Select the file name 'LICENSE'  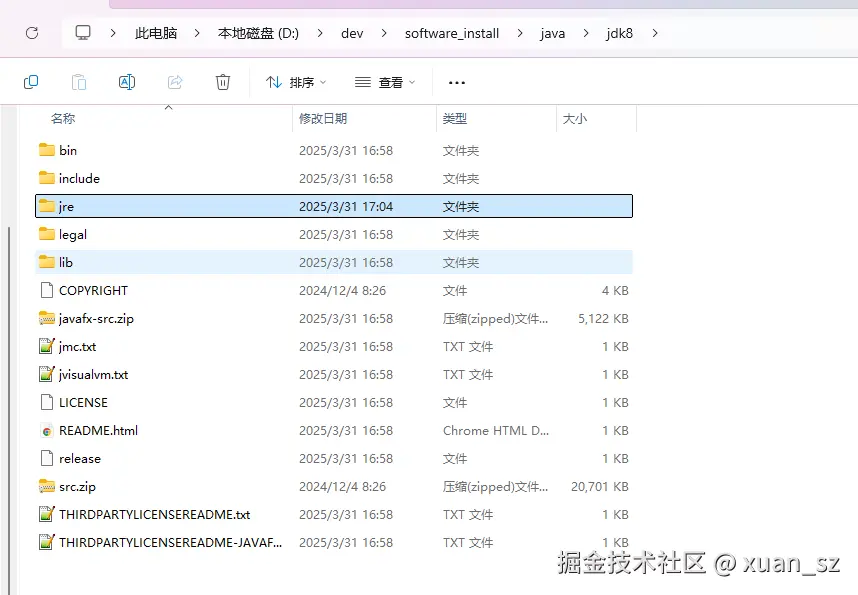(x=83, y=403)
